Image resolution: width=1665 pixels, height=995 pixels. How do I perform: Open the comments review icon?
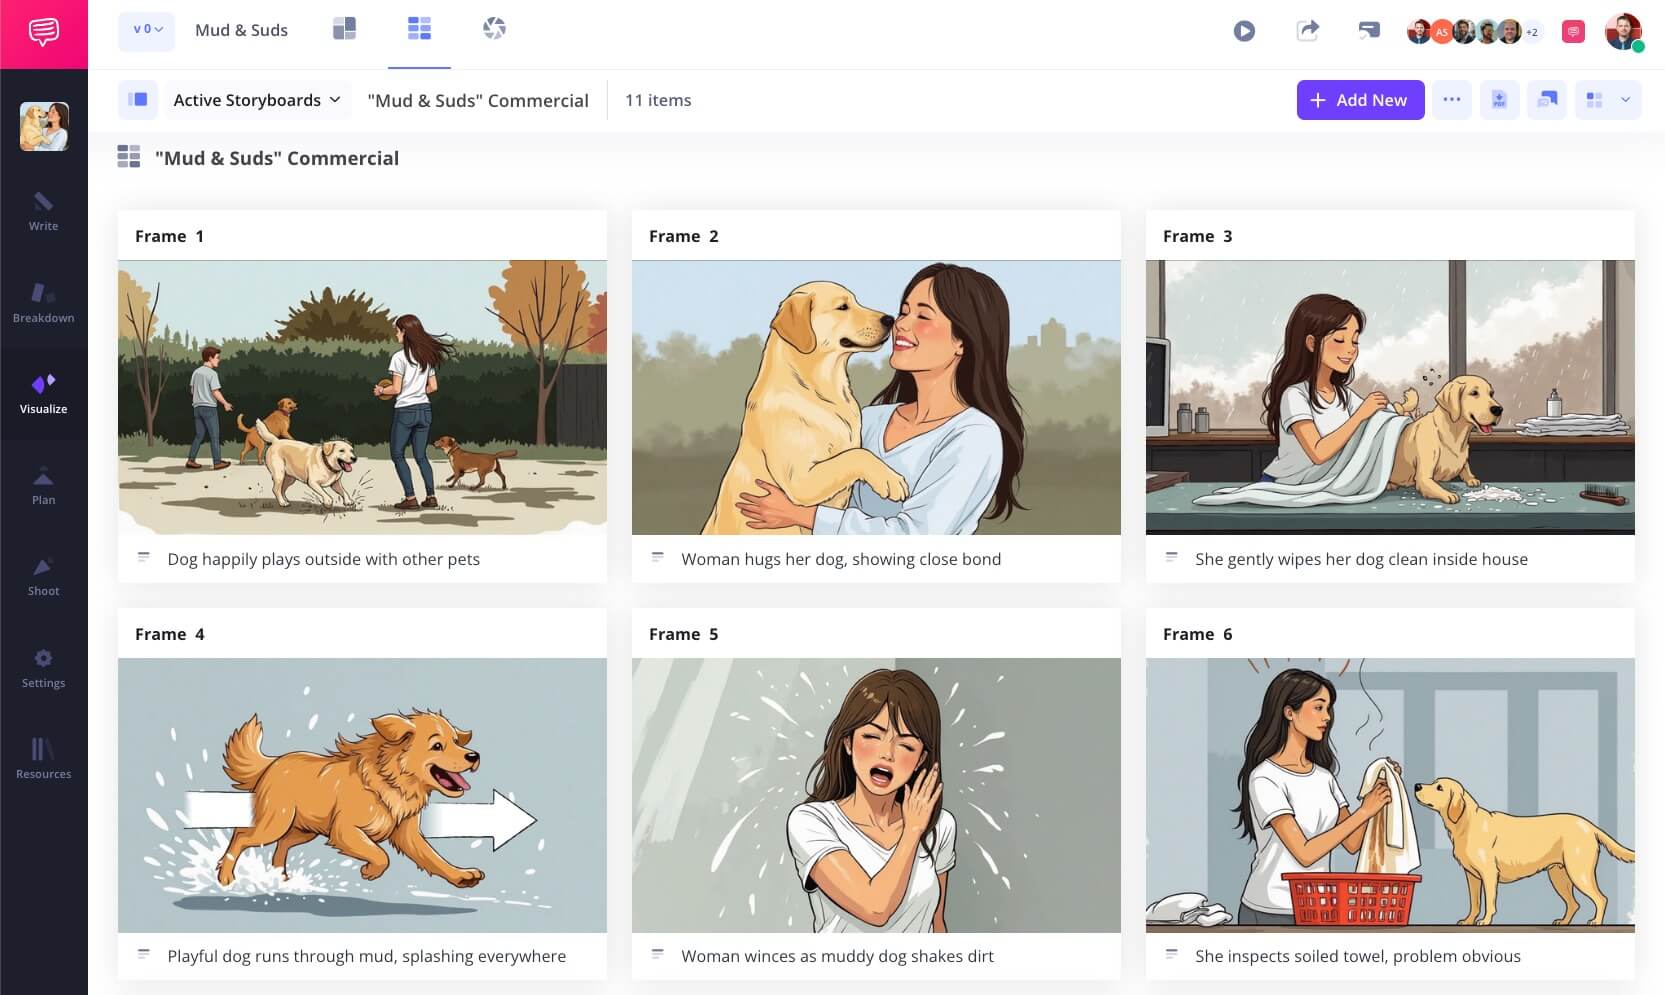tap(1369, 31)
